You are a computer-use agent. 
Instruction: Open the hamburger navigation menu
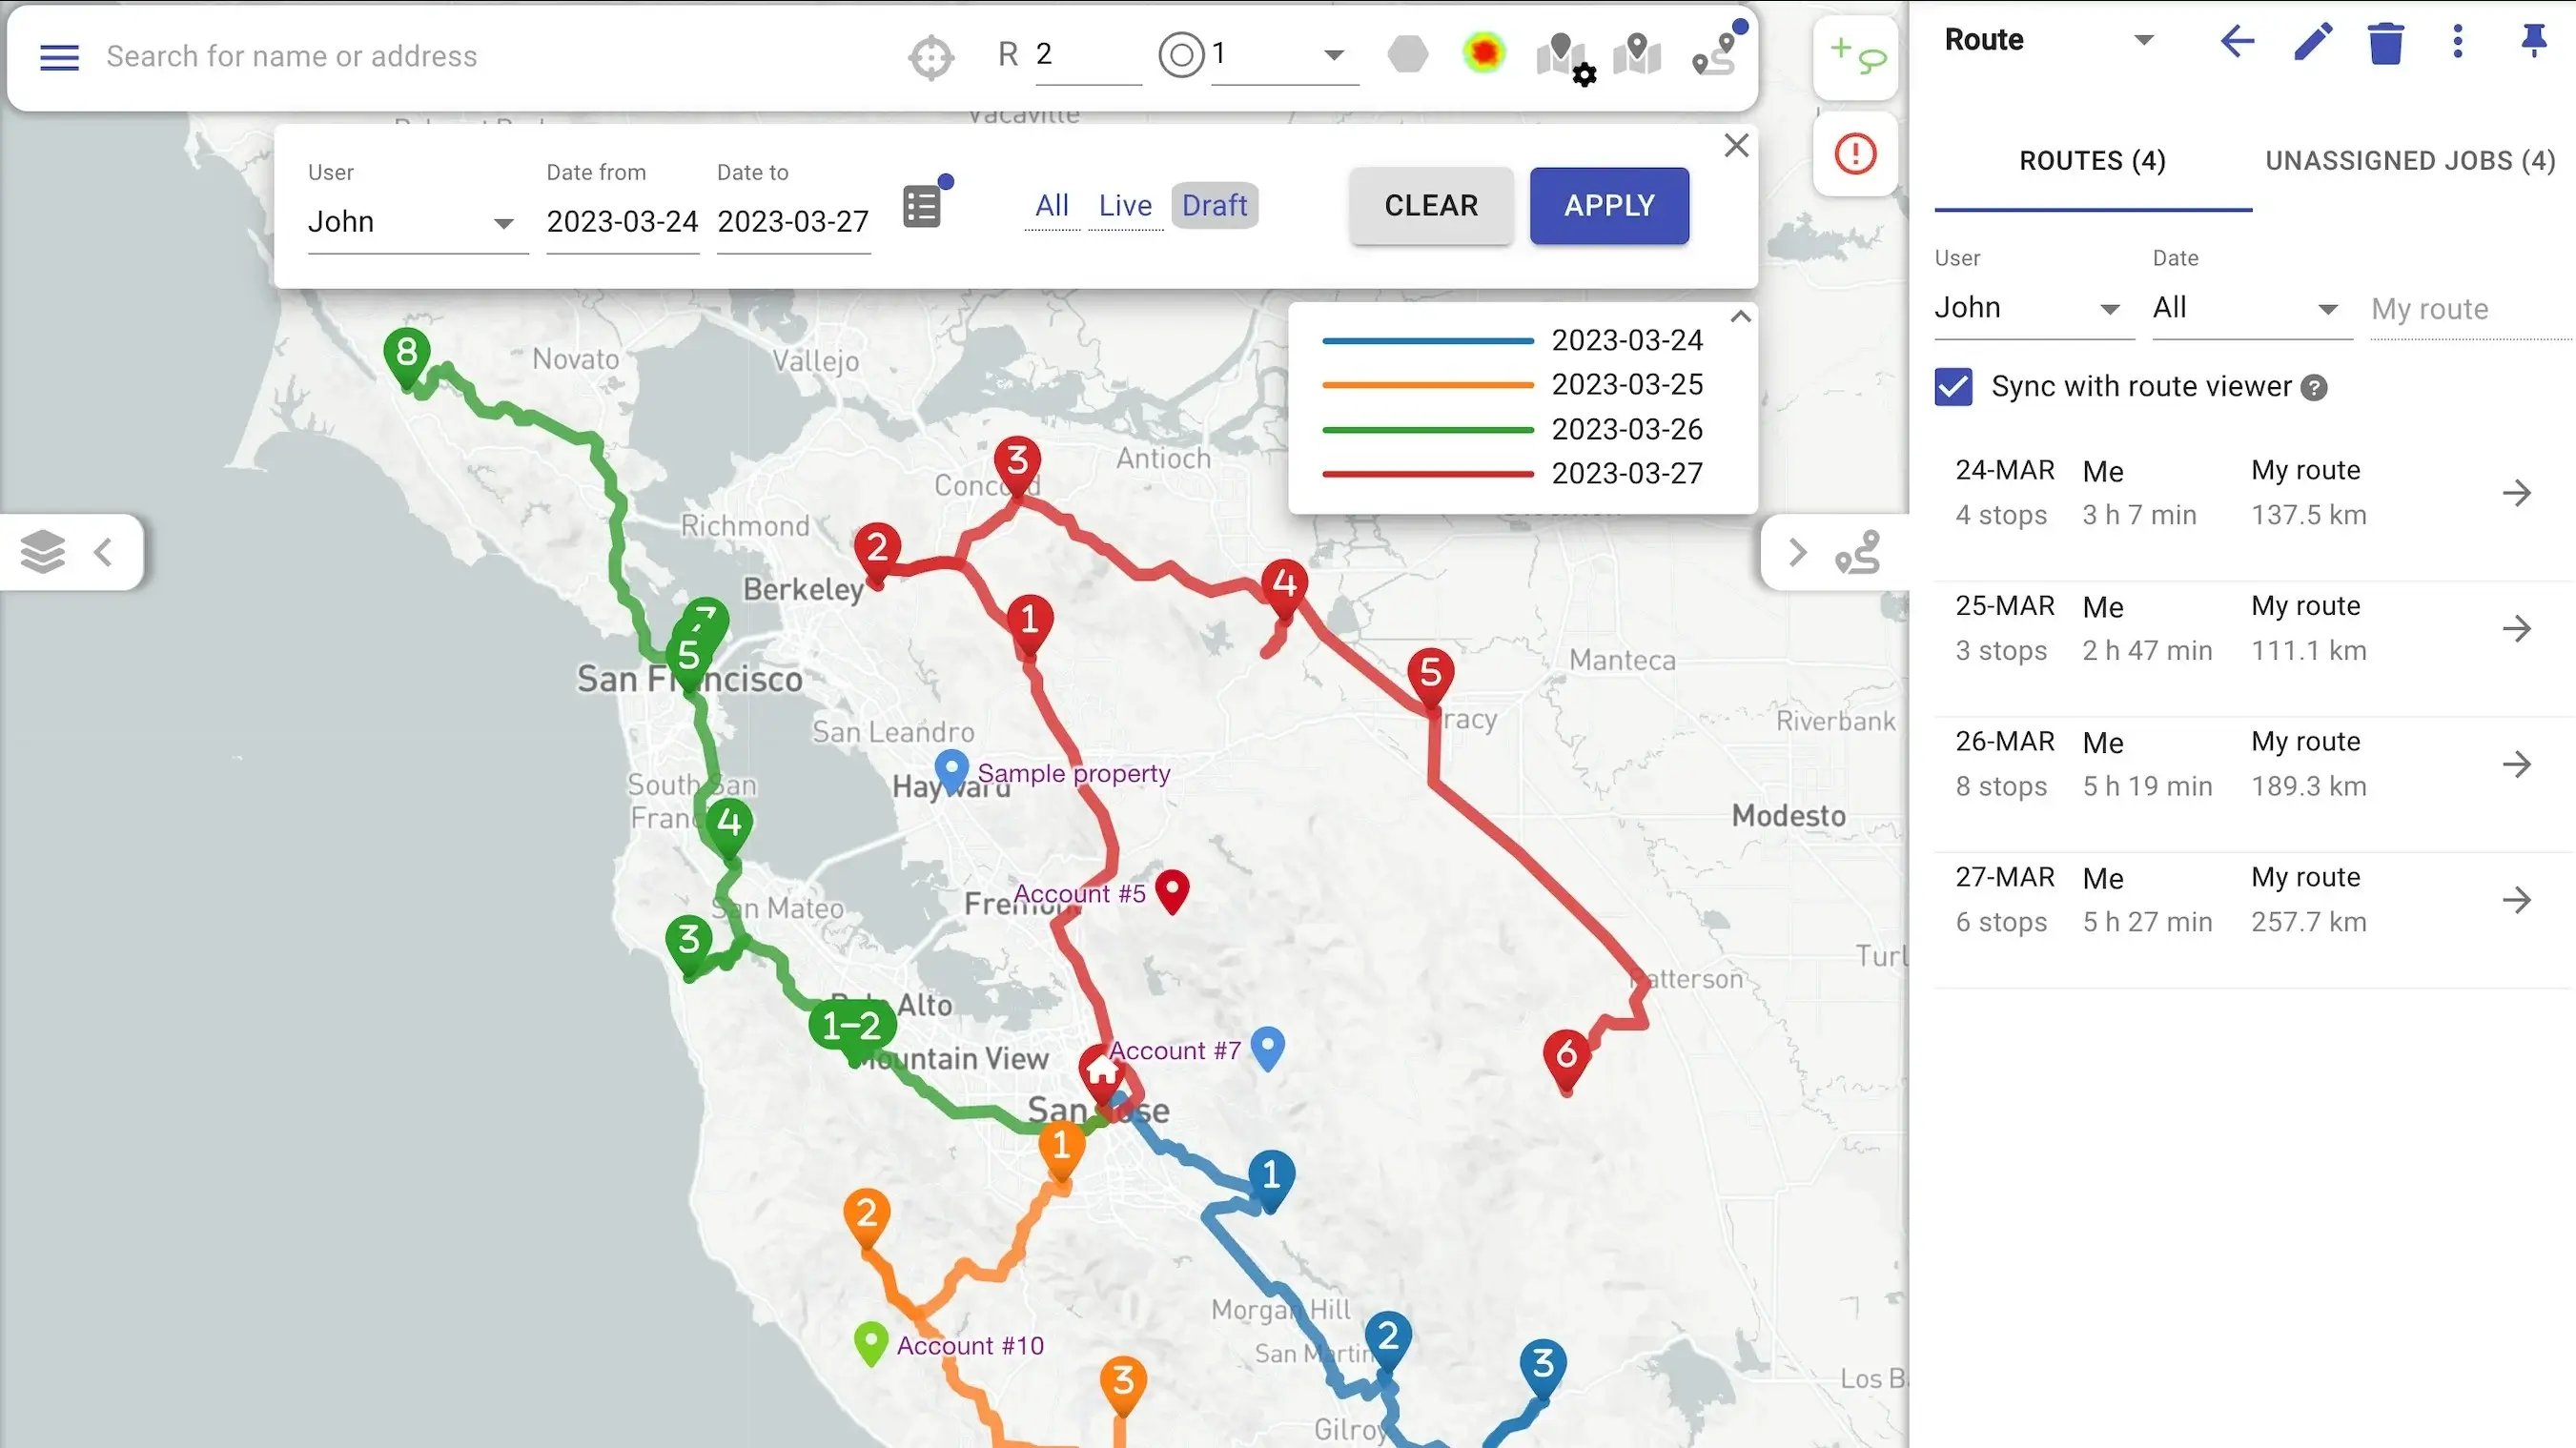tap(59, 57)
